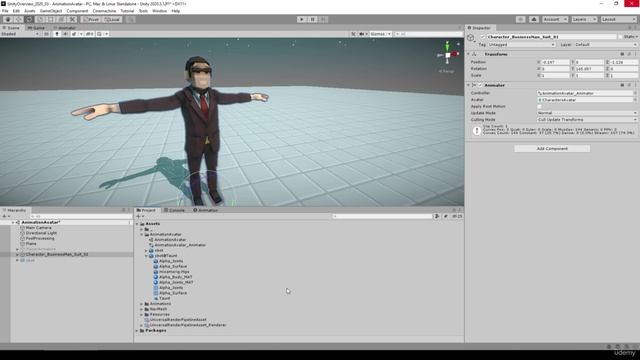Click the grid snapping button beside Local
This screenshot has width=640, height=360.
tap(130, 19)
